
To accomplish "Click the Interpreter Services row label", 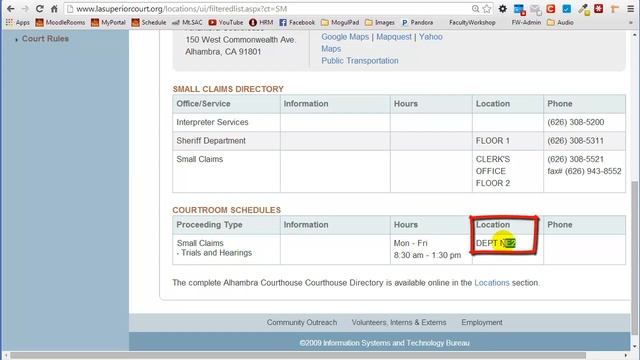I will click(212, 122).
